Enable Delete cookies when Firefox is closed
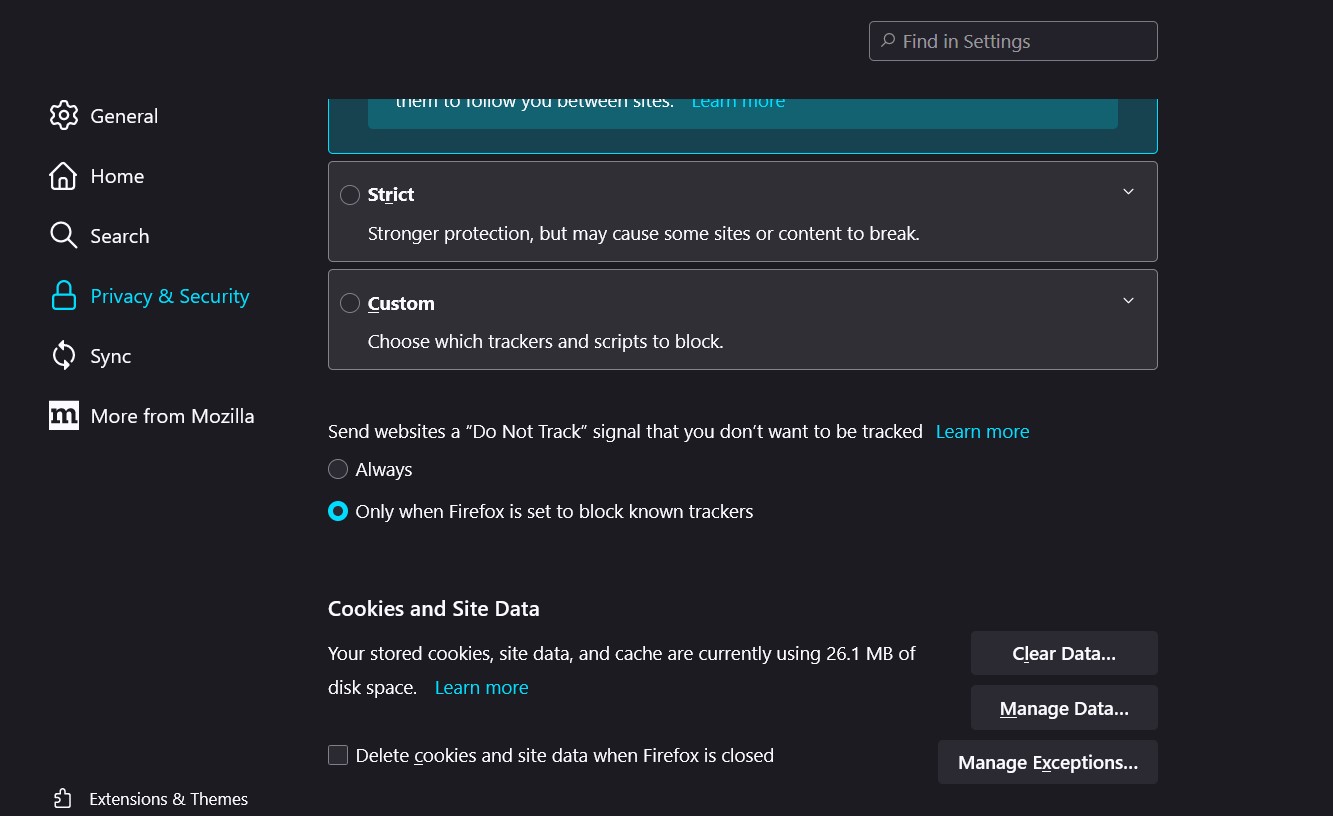 pos(338,755)
